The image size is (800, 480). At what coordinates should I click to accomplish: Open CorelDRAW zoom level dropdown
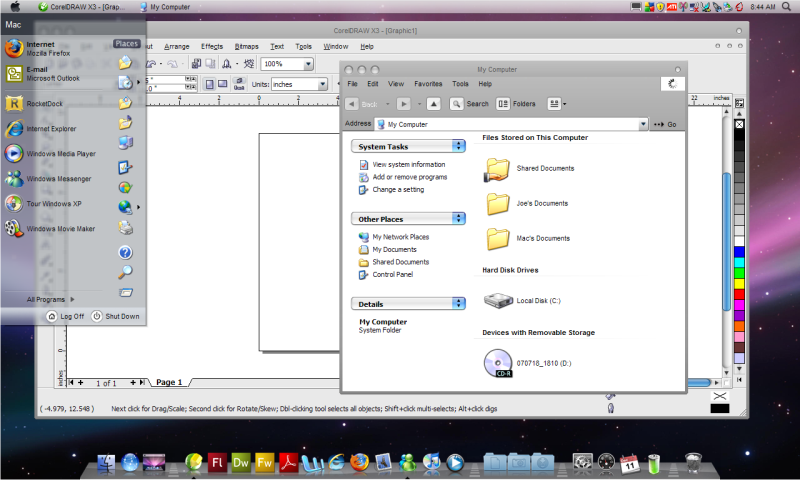click(x=308, y=64)
